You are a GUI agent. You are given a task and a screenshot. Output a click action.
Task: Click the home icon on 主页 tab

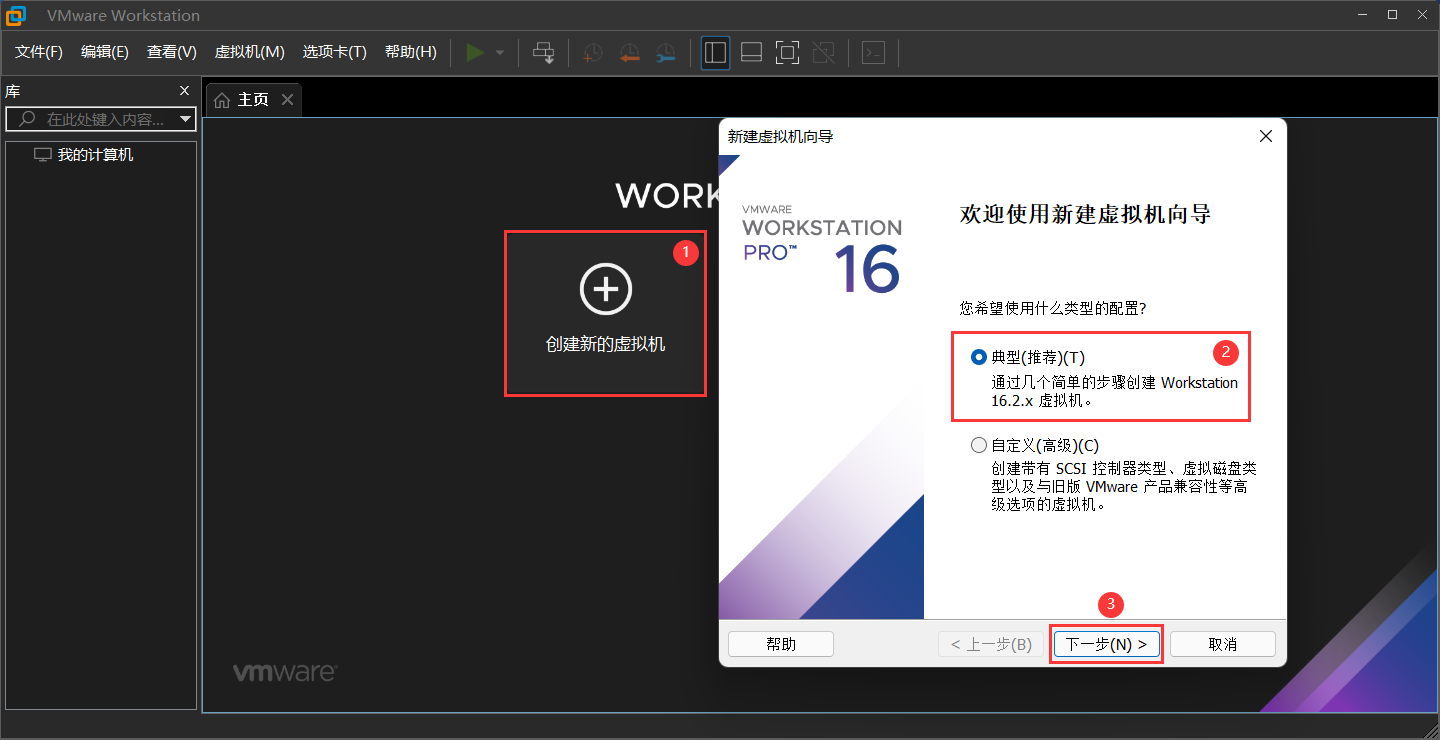point(222,100)
